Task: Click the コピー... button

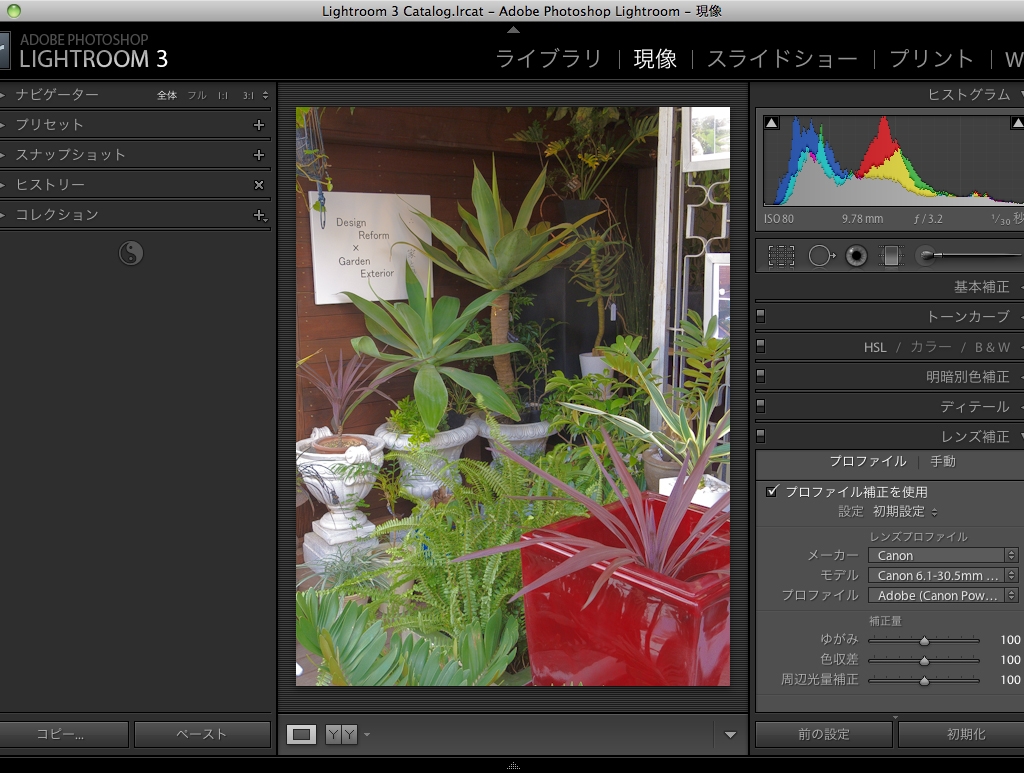Action: [63, 734]
